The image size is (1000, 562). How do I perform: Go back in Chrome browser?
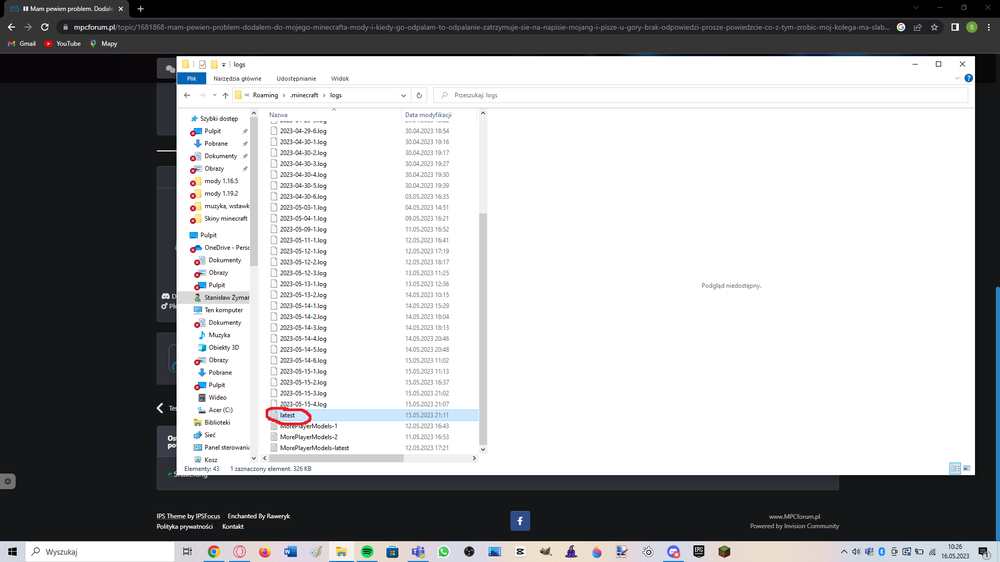point(11,27)
